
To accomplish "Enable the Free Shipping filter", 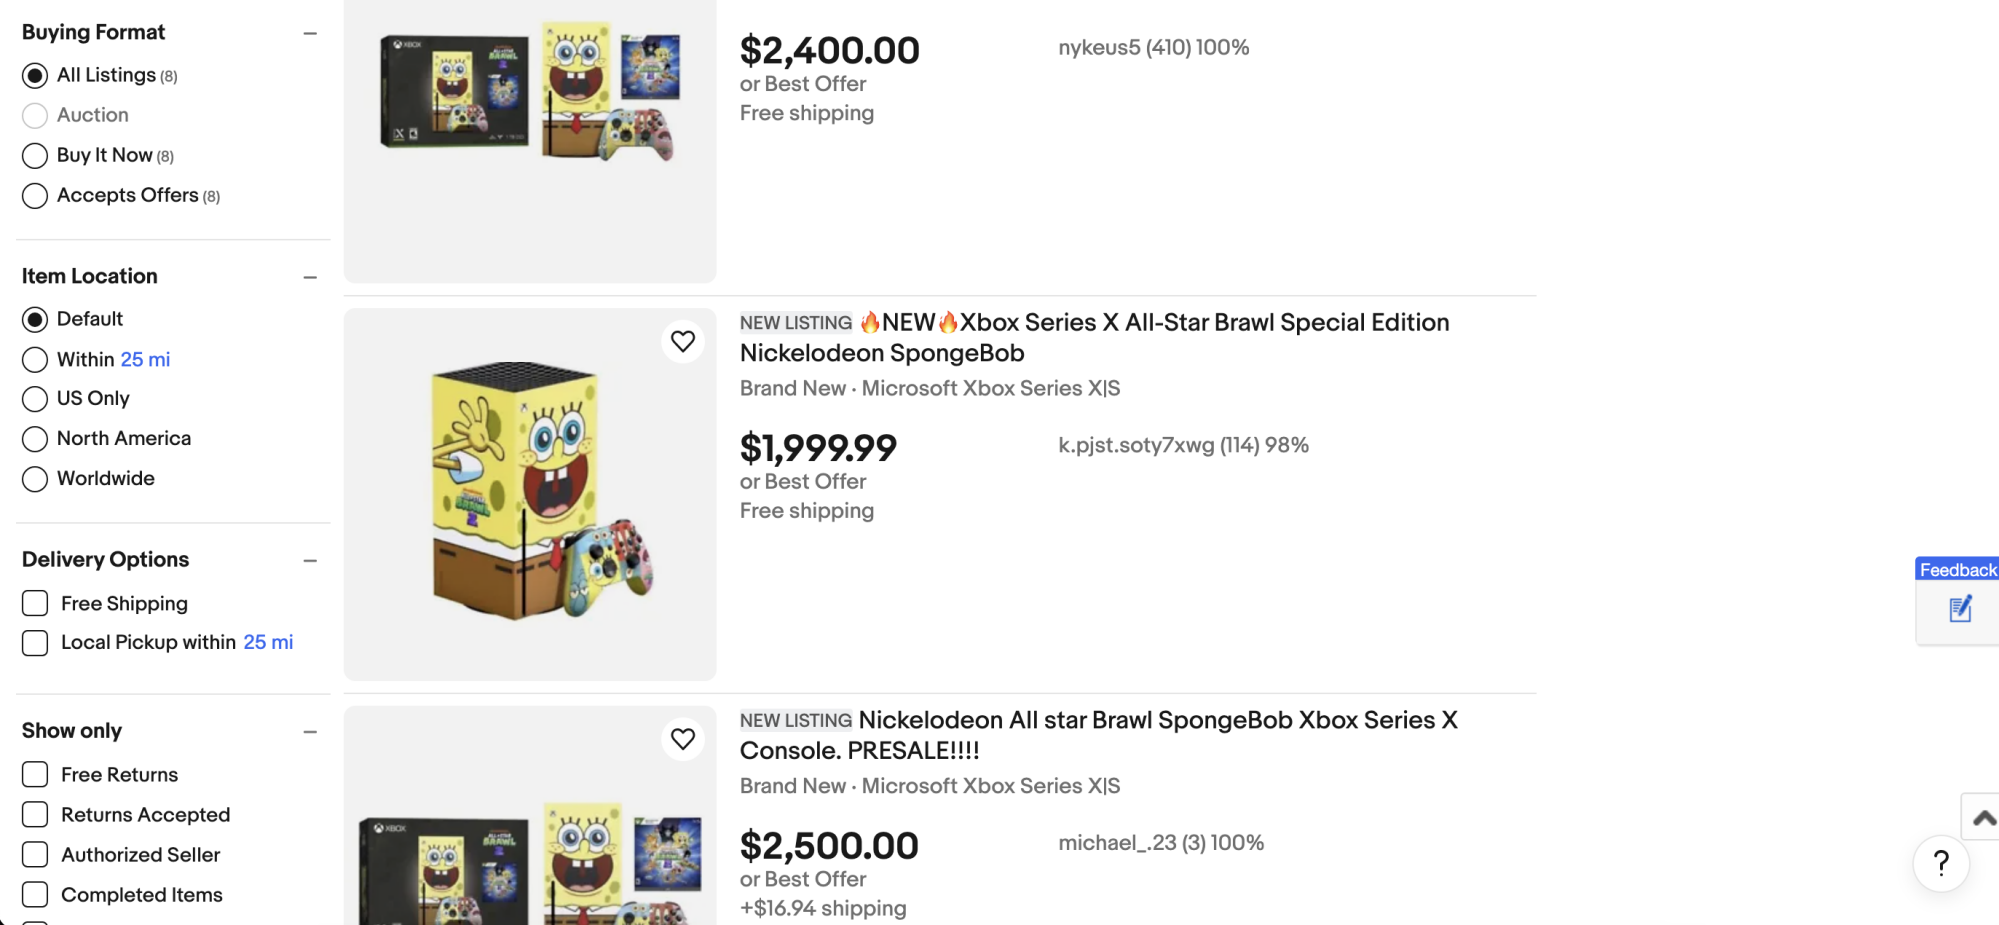I will [35, 603].
